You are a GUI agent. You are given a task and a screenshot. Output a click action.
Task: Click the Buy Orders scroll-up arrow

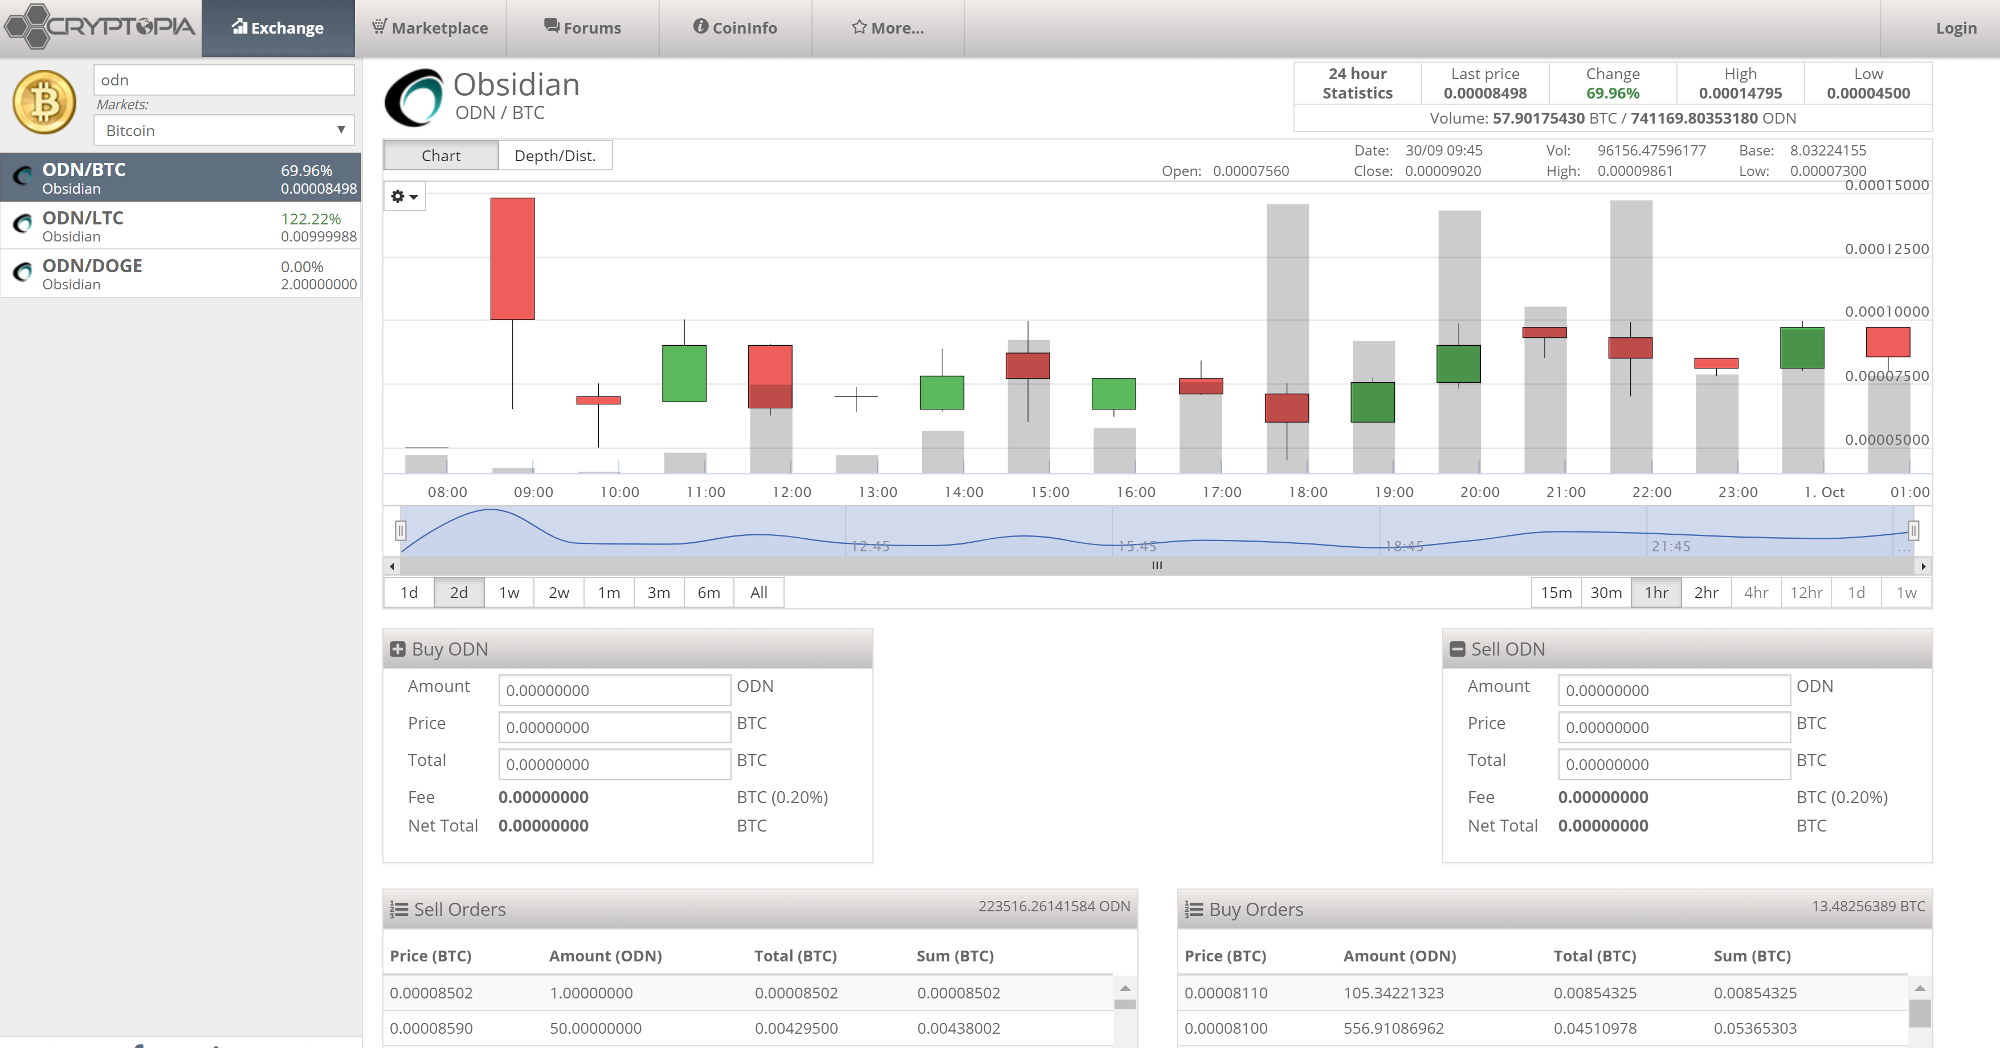[1920, 988]
